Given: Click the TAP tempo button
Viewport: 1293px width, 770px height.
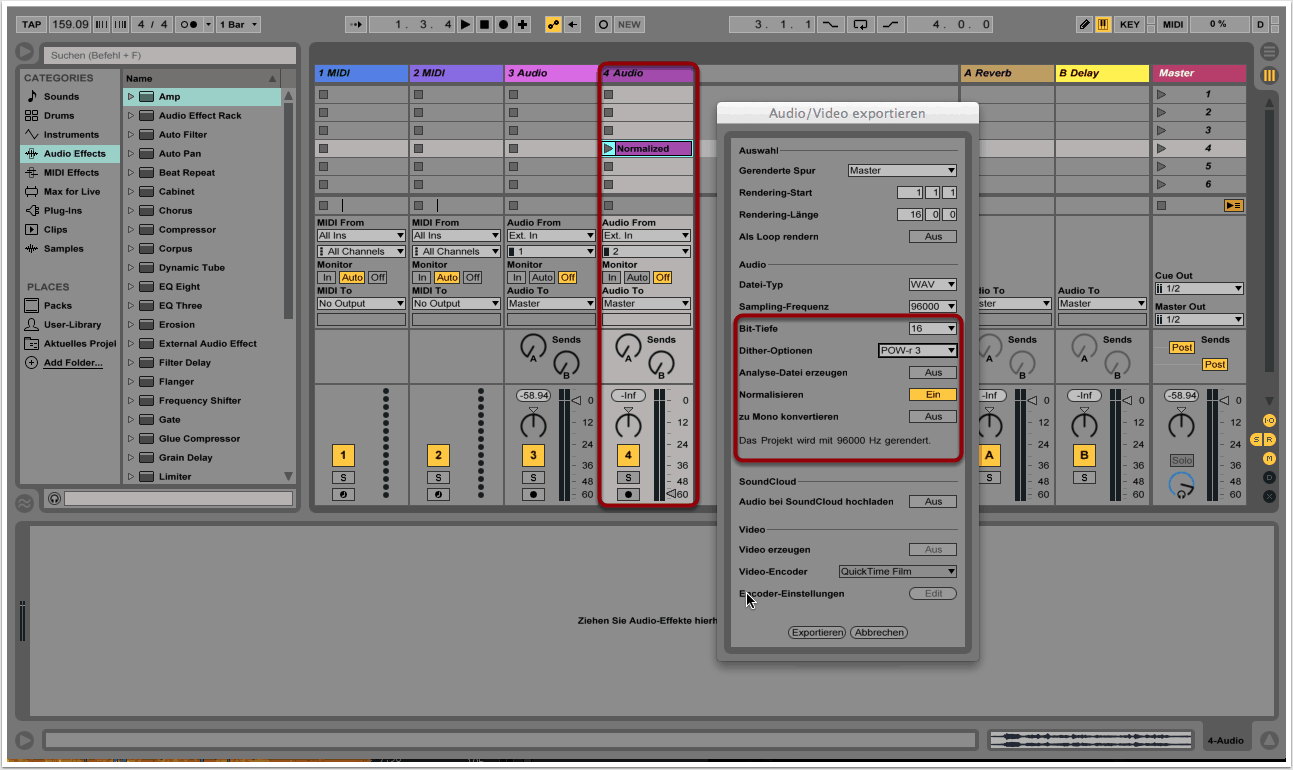Looking at the screenshot, I should pyautogui.click(x=31, y=24).
